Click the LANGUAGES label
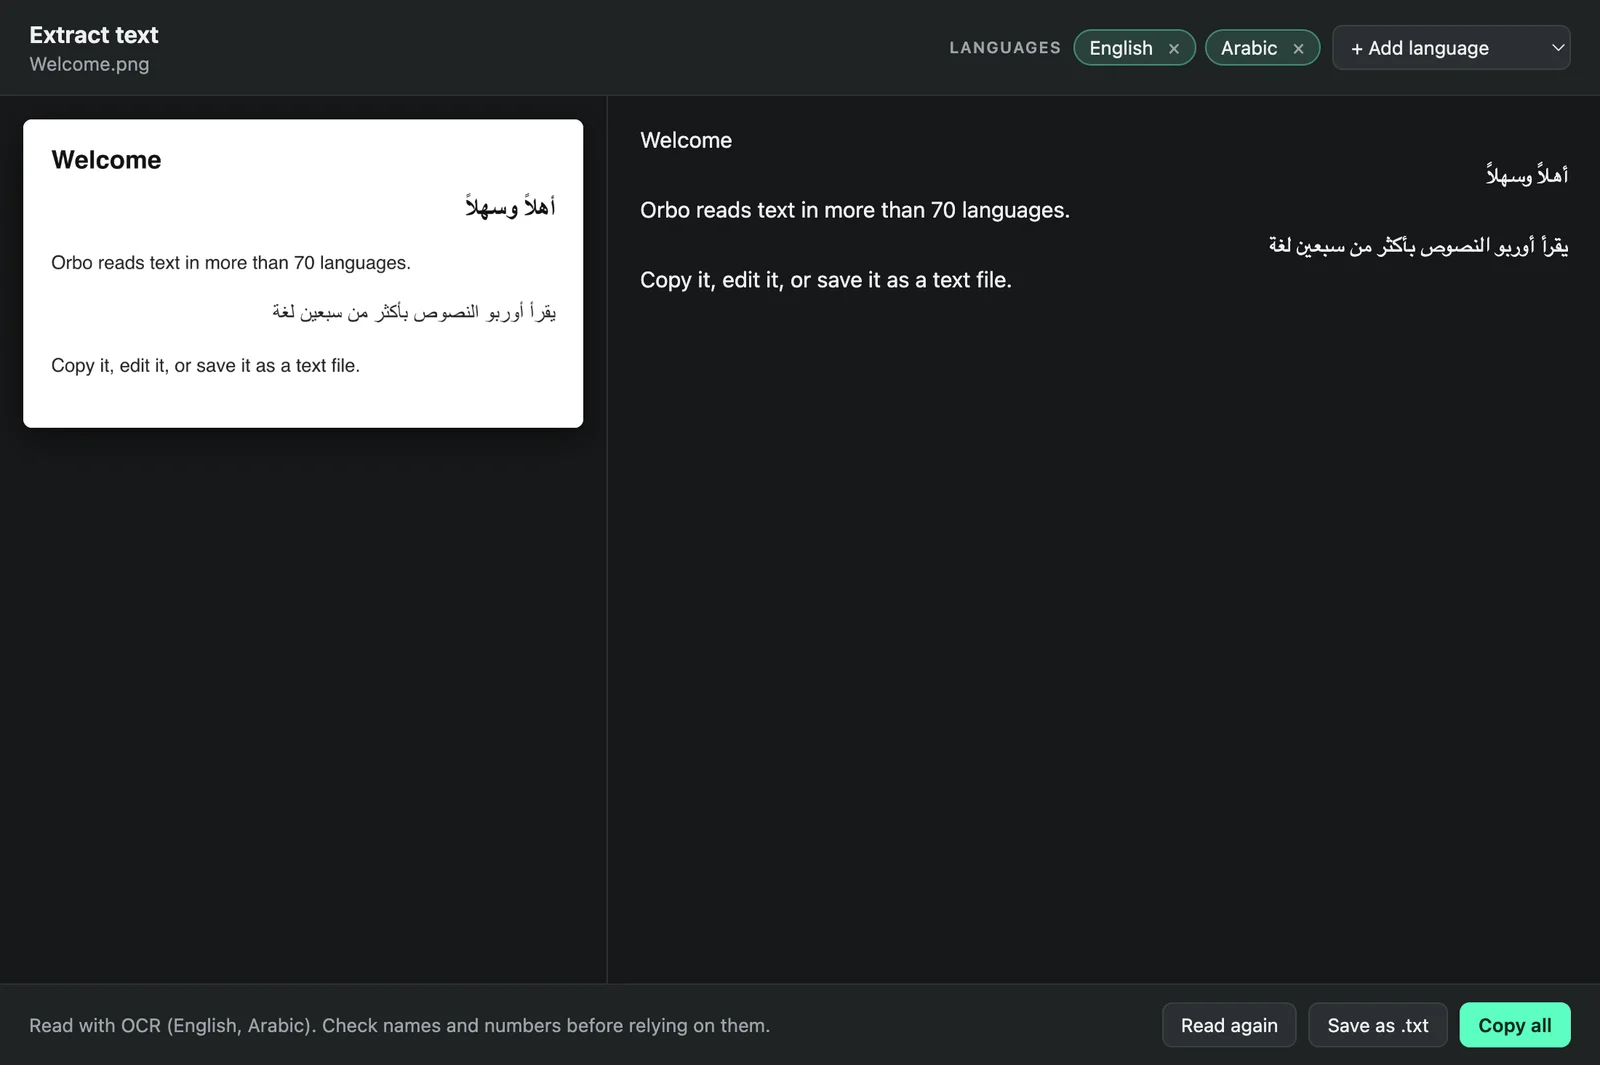The width and height of the screenshot is (1600, 1065). click(x=1005, y=48)
